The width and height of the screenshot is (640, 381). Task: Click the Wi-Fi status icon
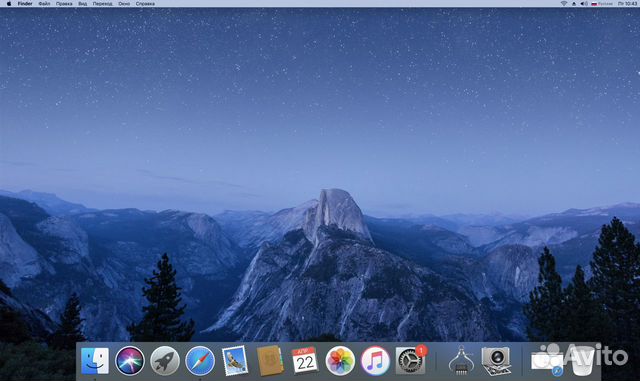[x=564, y=4]
